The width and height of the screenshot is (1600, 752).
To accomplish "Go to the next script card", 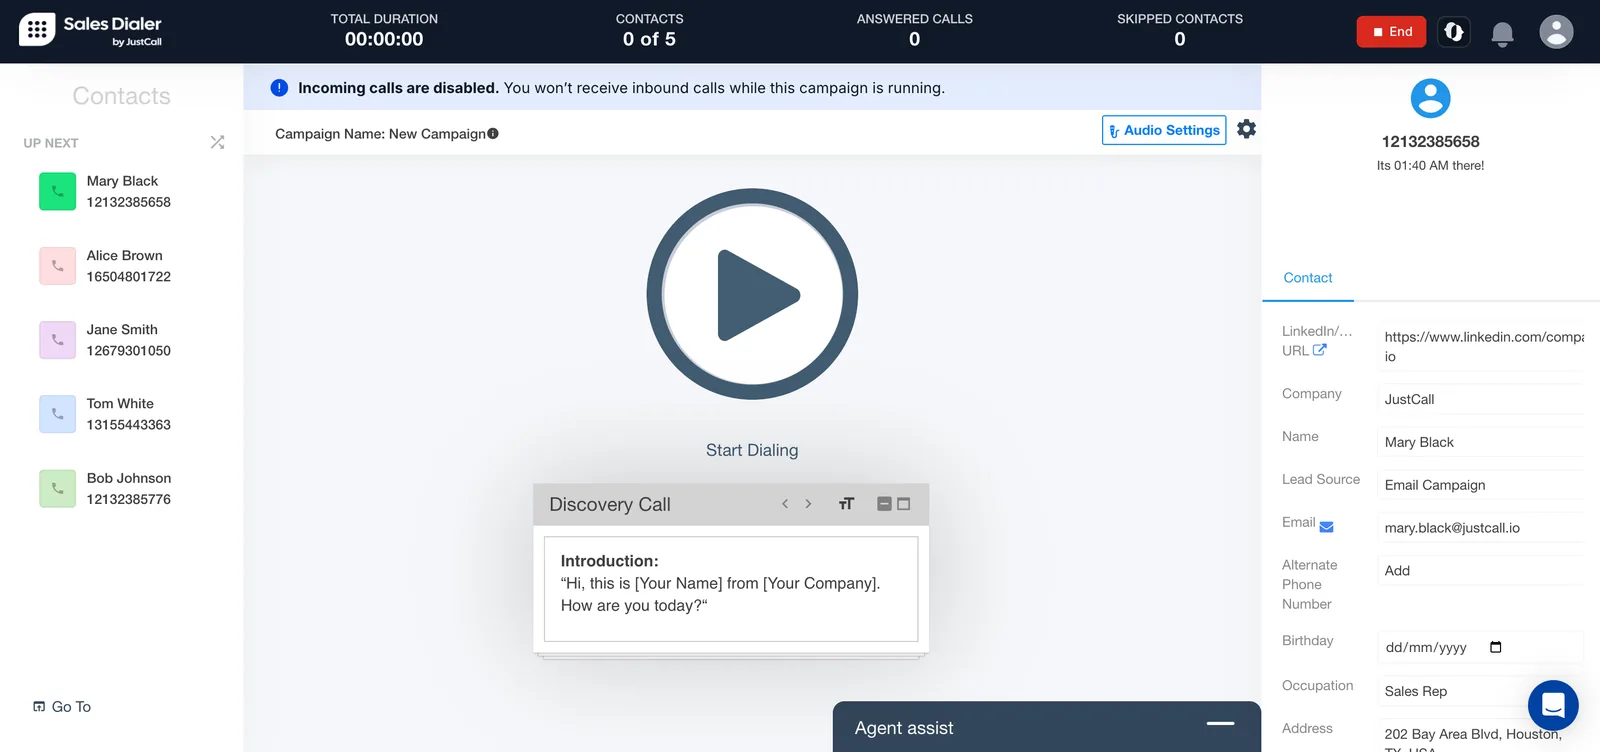I will pos(808,504).
